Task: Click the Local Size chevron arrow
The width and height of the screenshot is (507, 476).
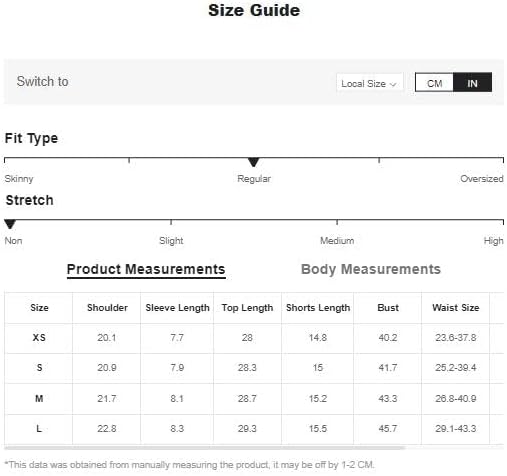Action: 393,84
